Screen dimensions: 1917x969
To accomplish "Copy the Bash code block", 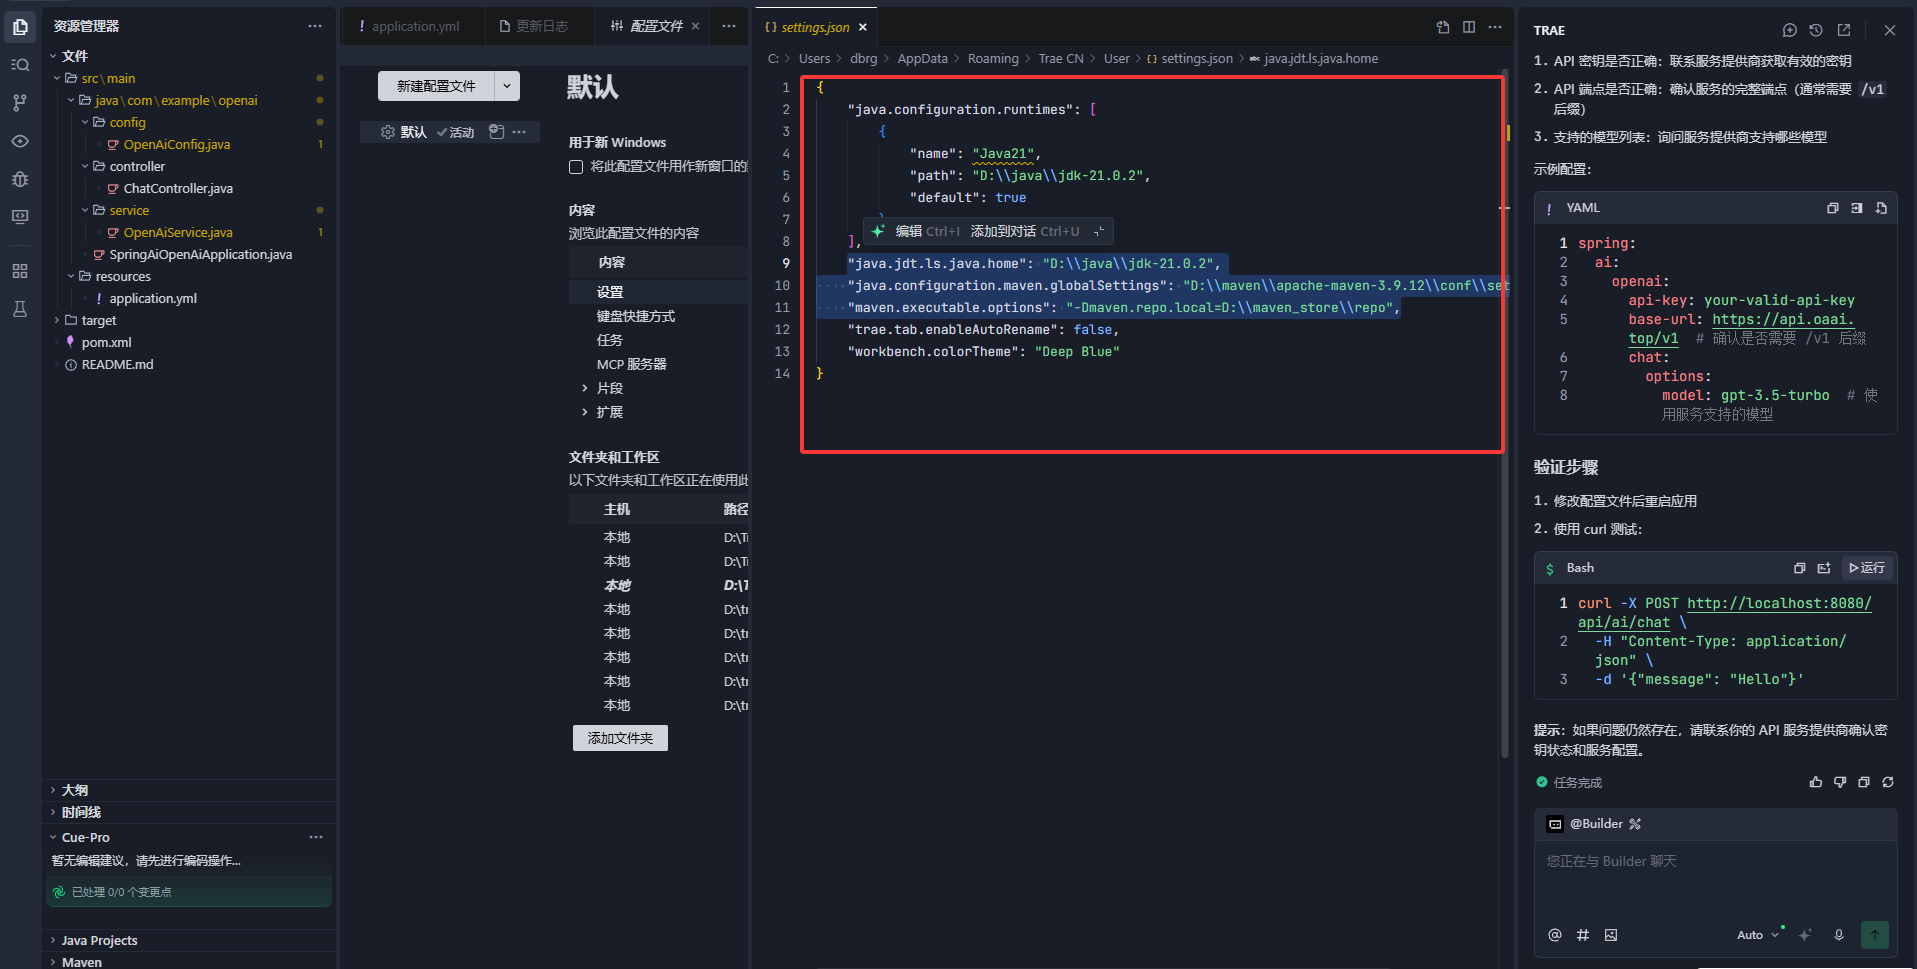I will pos(1800,568).
